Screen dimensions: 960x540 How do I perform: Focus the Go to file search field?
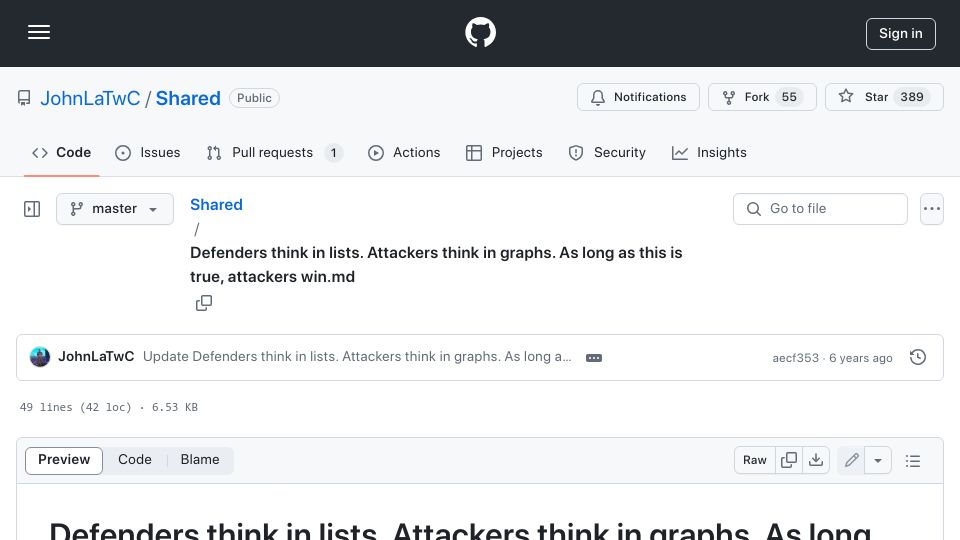pyautogui.click(x=820, y=209)
